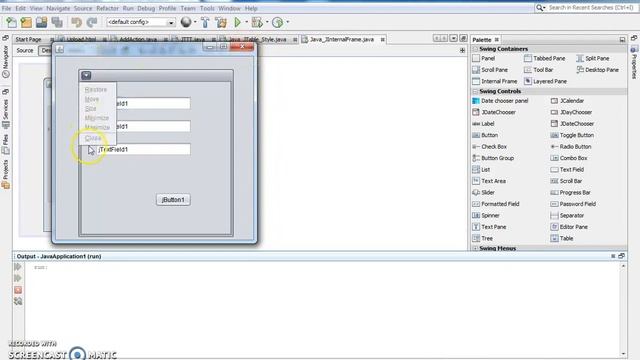640x360 pixels.
Task: Switch editor to Source view
Action: [x=25, y=51]
